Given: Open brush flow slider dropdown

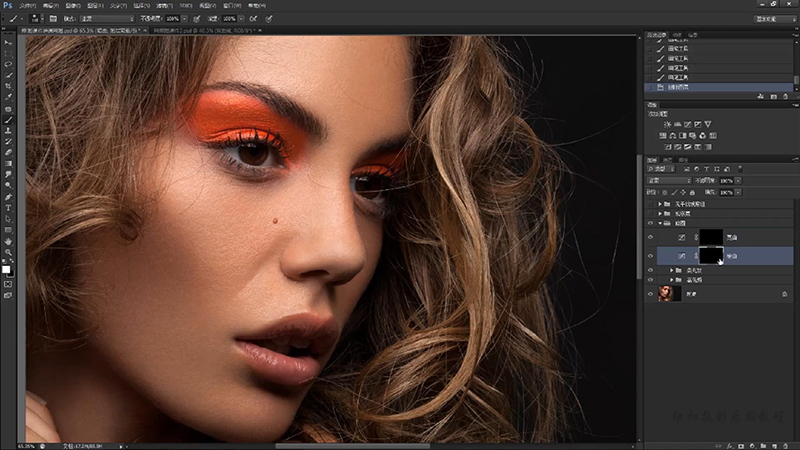Looking at the screenshot, I should 241,19.
